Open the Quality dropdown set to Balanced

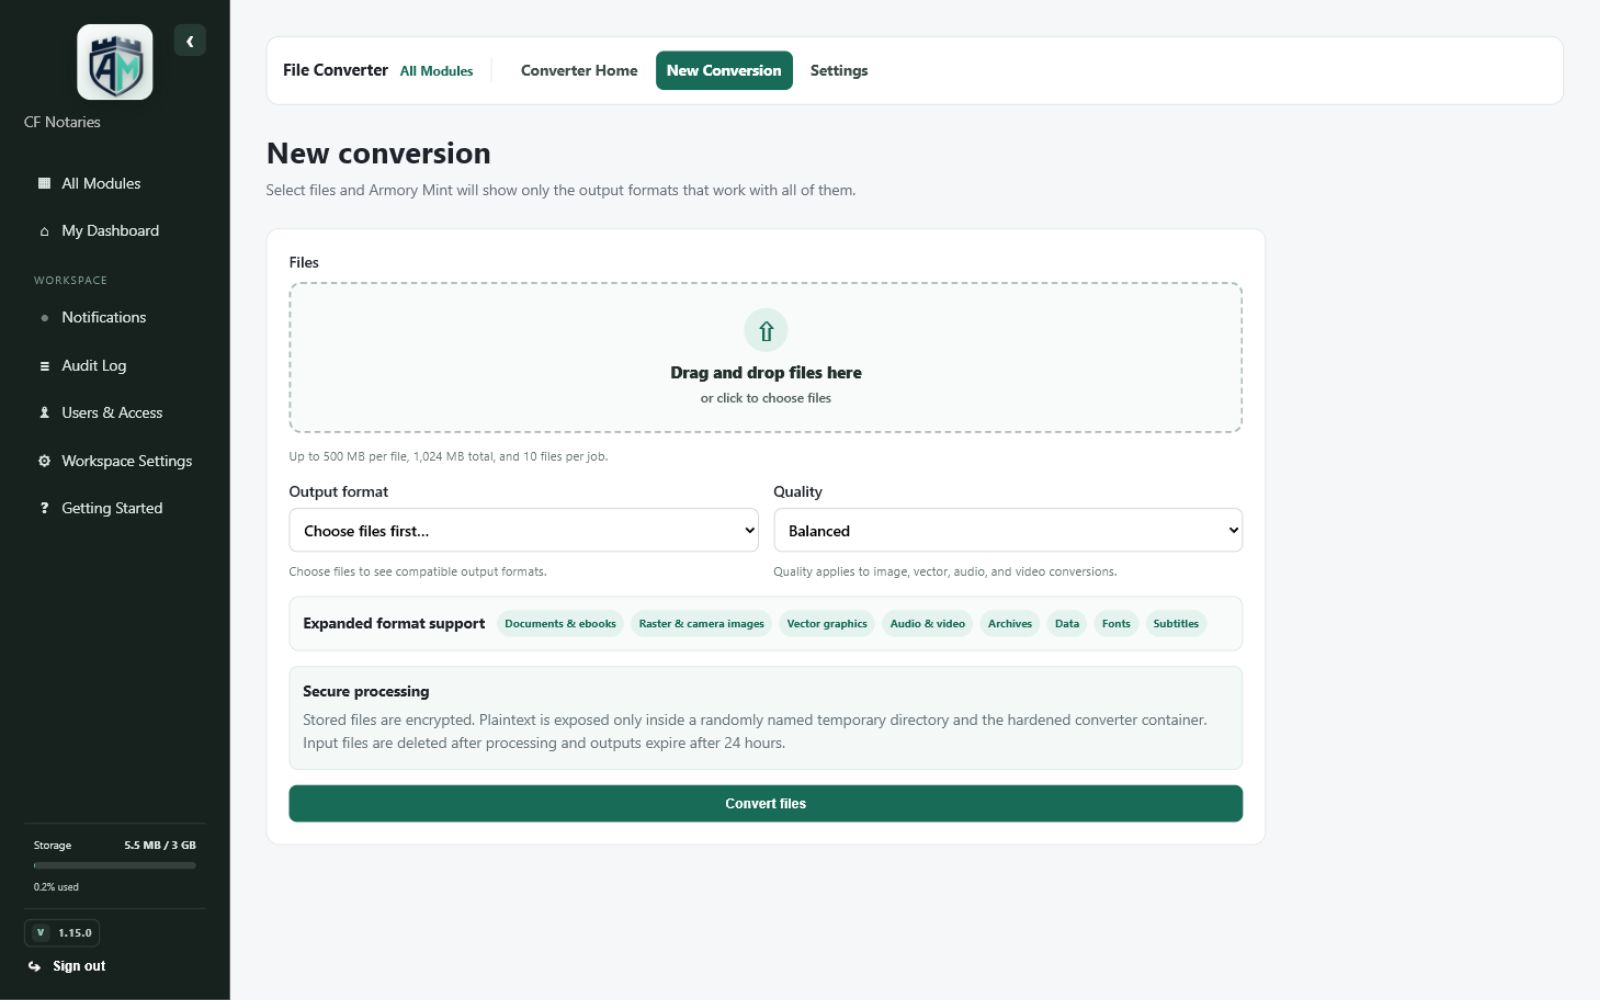1008,531
